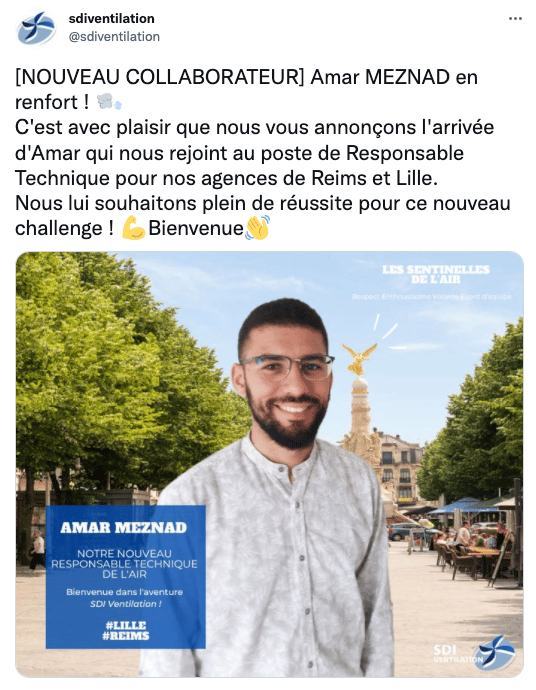Click the sdiventilation profile avatar

[36, 28]
